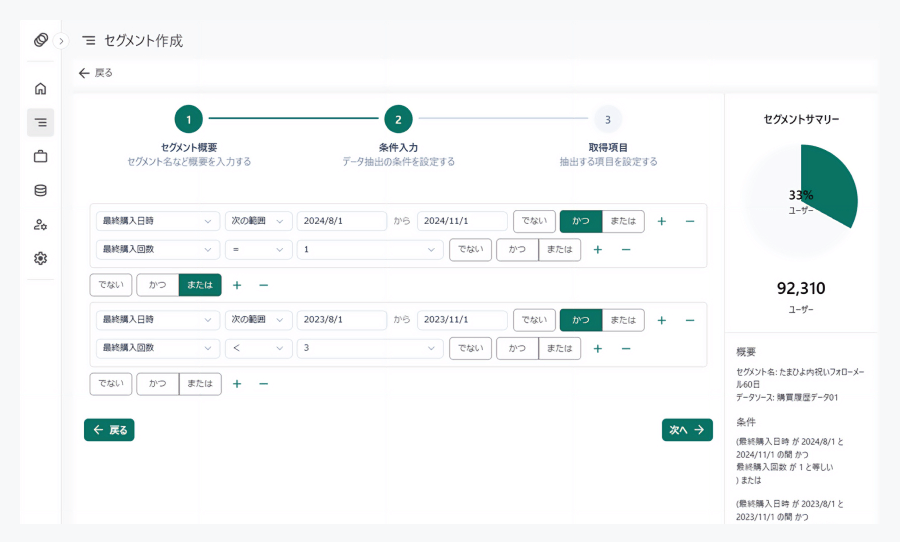
Task: Toggle でない on the 2023/8/1 date row
Action: click(x=534, y=320)
